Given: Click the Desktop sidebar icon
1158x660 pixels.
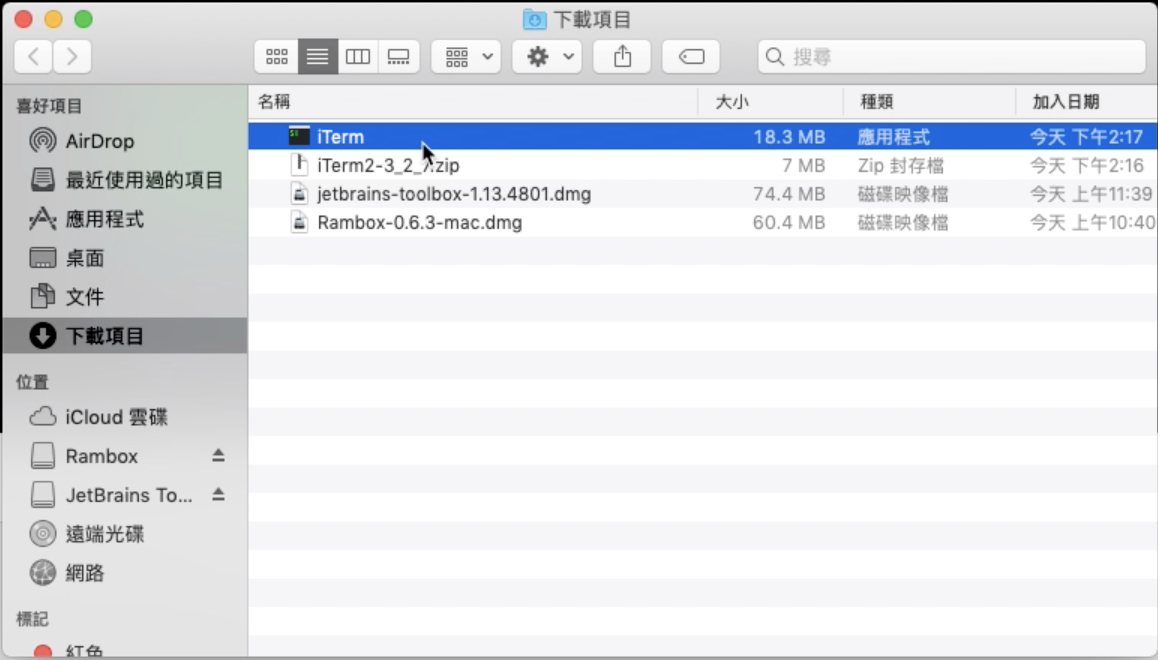Looking at the screenshot, I should [x=43, y=258].
